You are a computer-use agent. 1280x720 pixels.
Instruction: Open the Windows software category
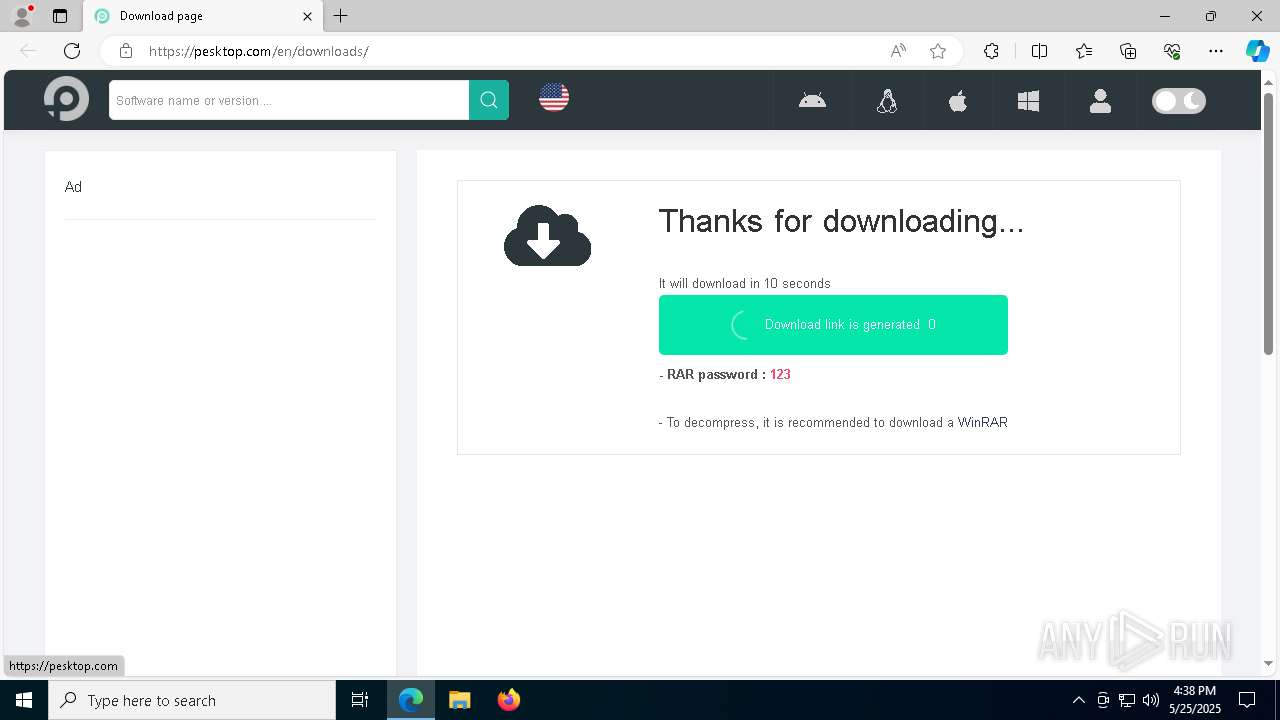pos(1028,100)
